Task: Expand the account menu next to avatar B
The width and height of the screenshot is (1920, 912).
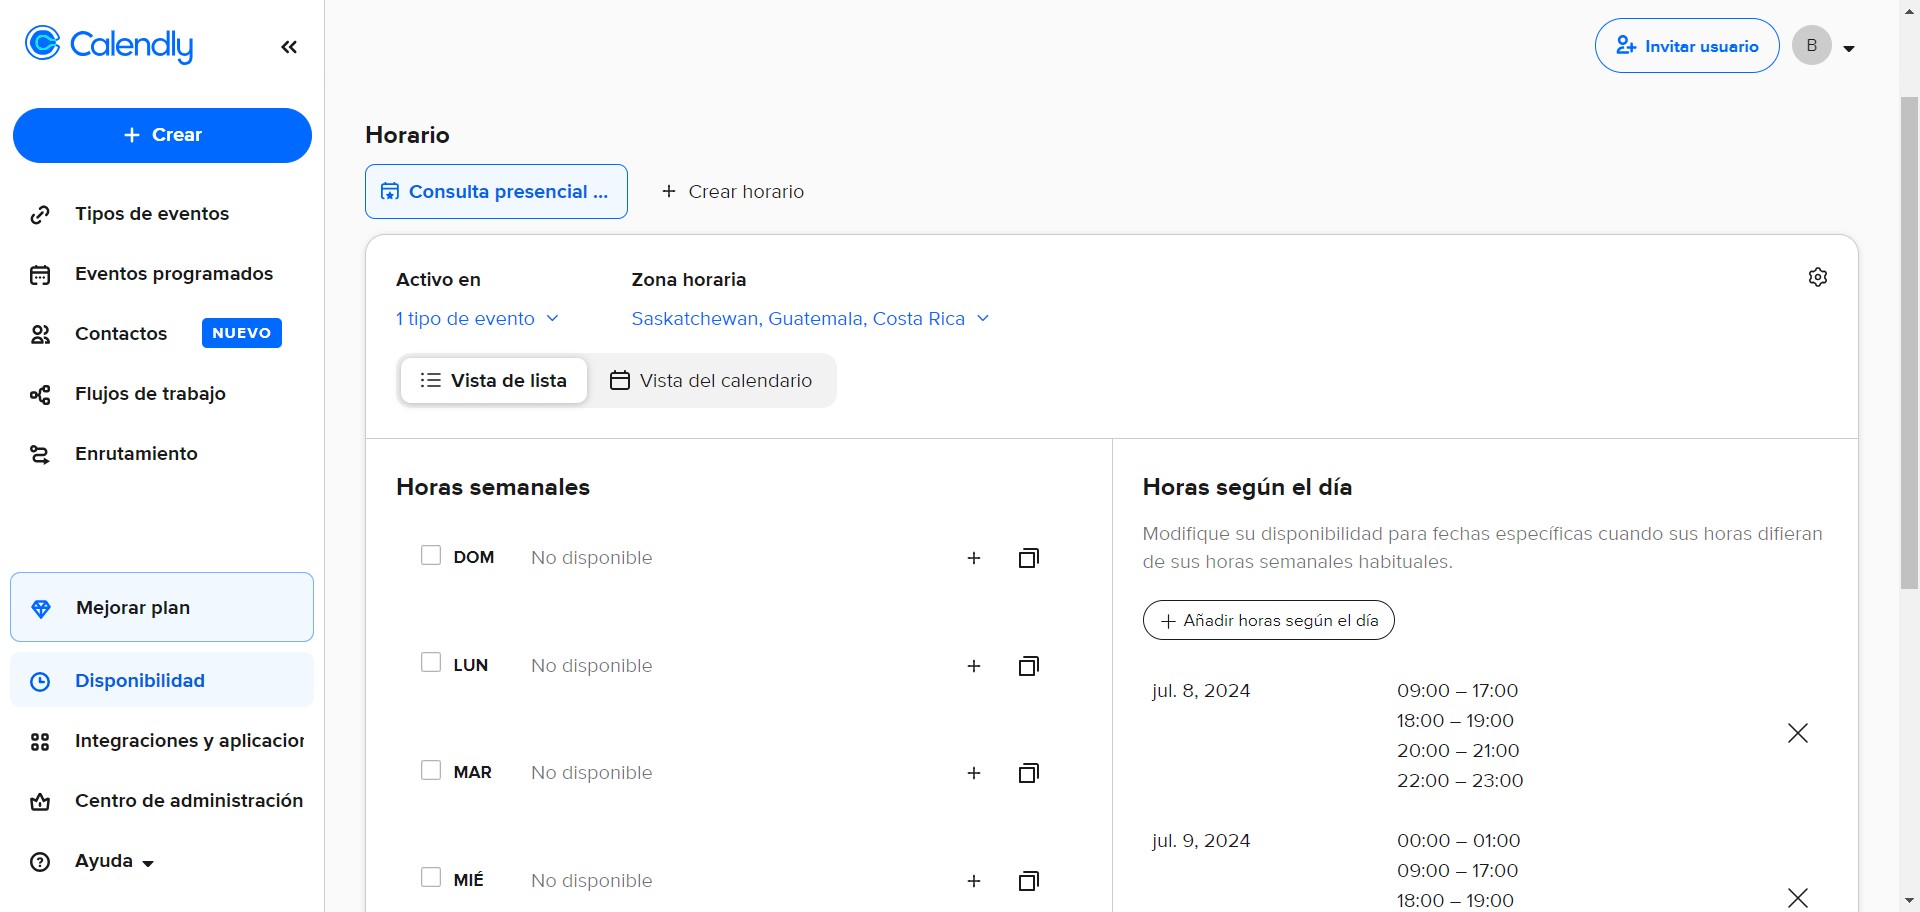Action: (1851, 46)
